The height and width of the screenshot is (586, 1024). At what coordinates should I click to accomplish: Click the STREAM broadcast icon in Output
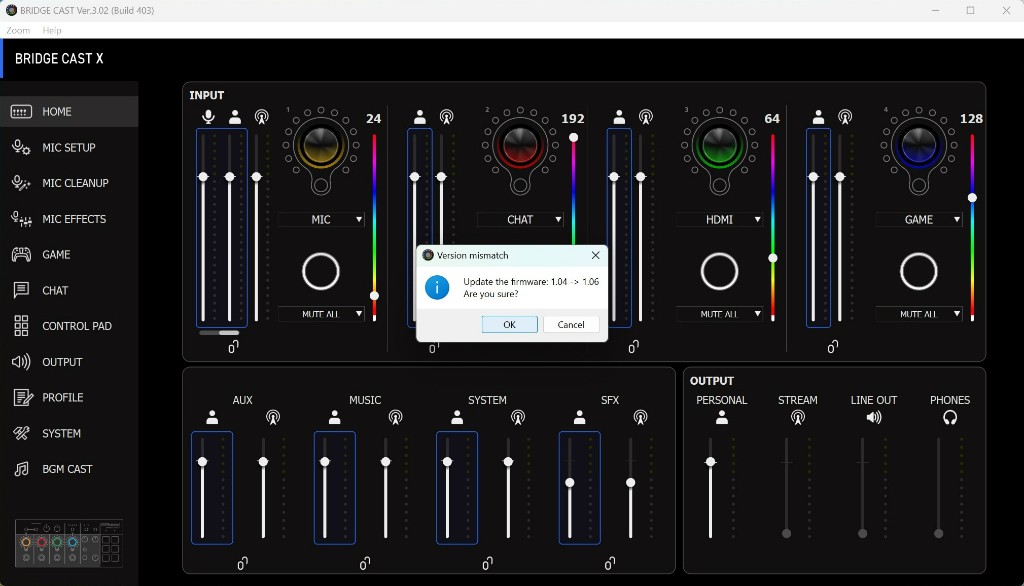pos(797,418)
